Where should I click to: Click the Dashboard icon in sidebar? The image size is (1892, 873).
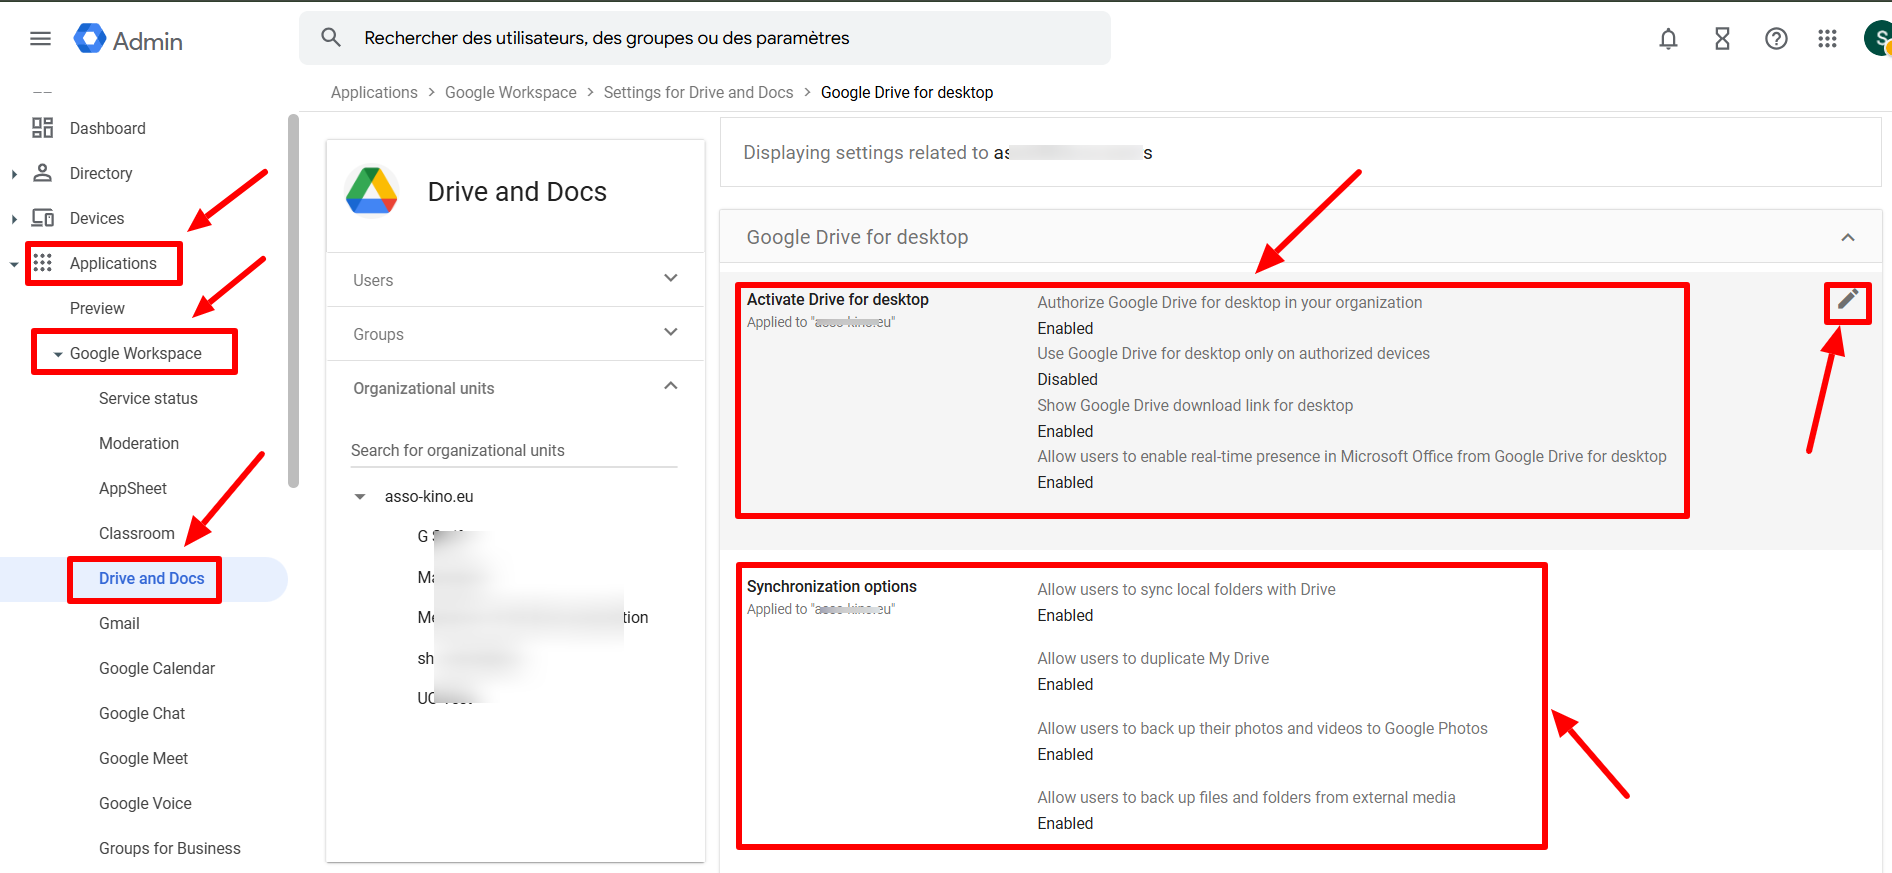click(42, 128)
